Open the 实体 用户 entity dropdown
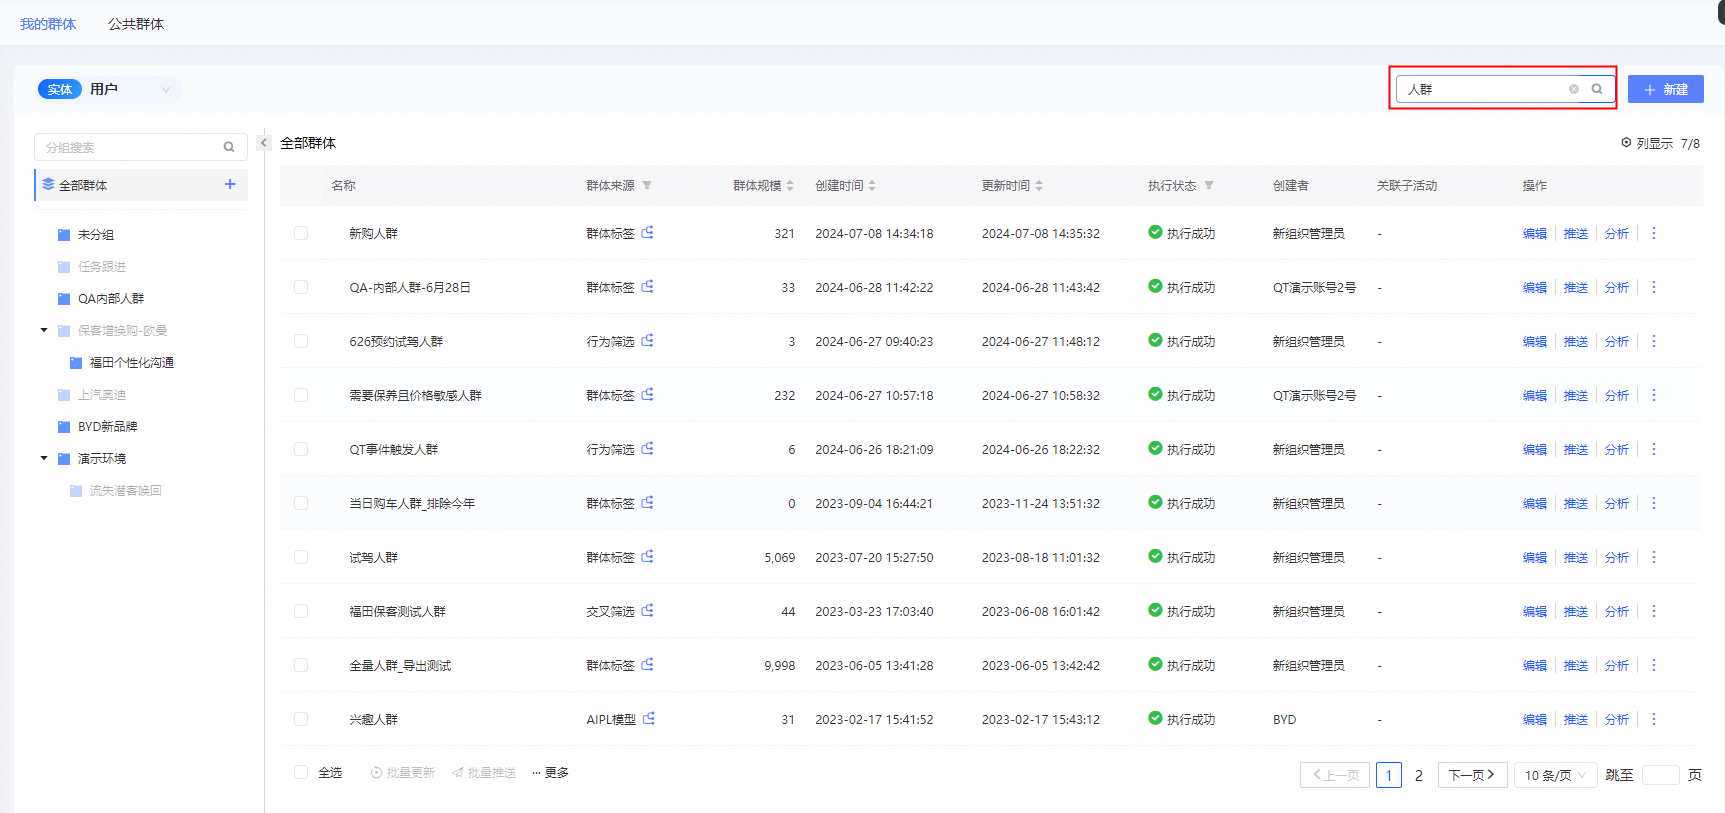 pyautogui.click(x=109, y=89)
